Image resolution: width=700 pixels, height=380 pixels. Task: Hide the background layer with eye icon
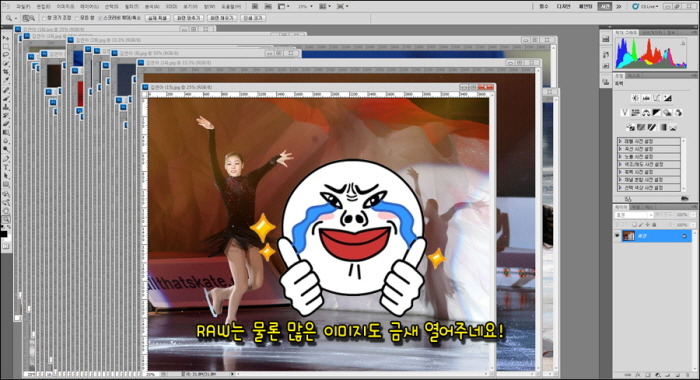[x=617, y=236]
